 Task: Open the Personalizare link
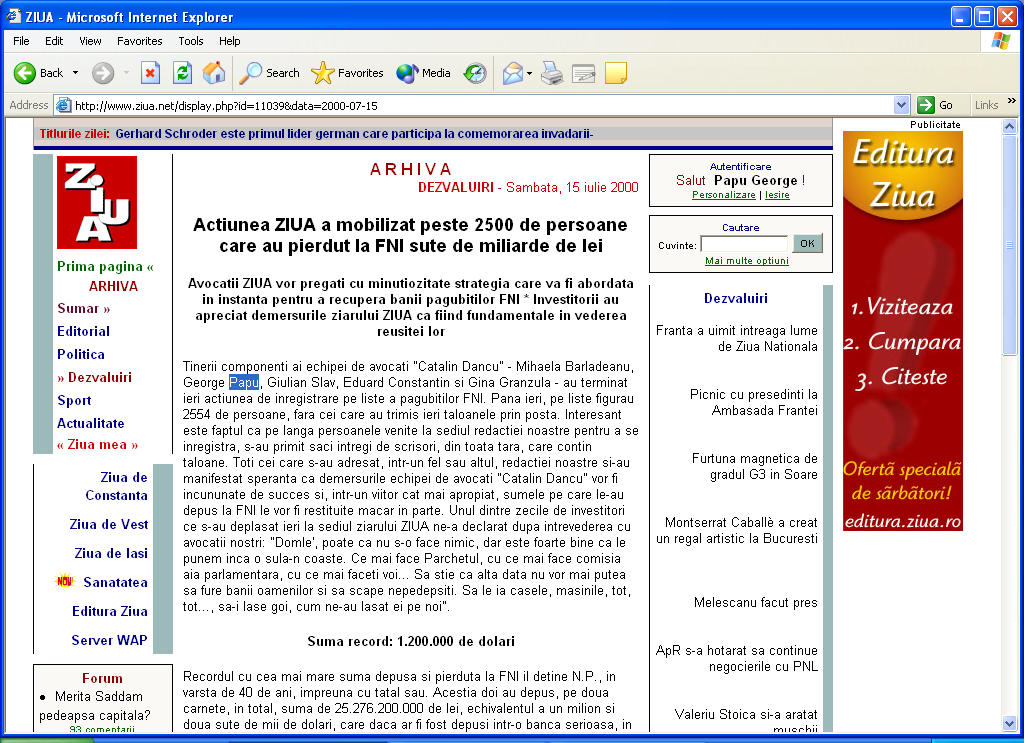[724, 195]
